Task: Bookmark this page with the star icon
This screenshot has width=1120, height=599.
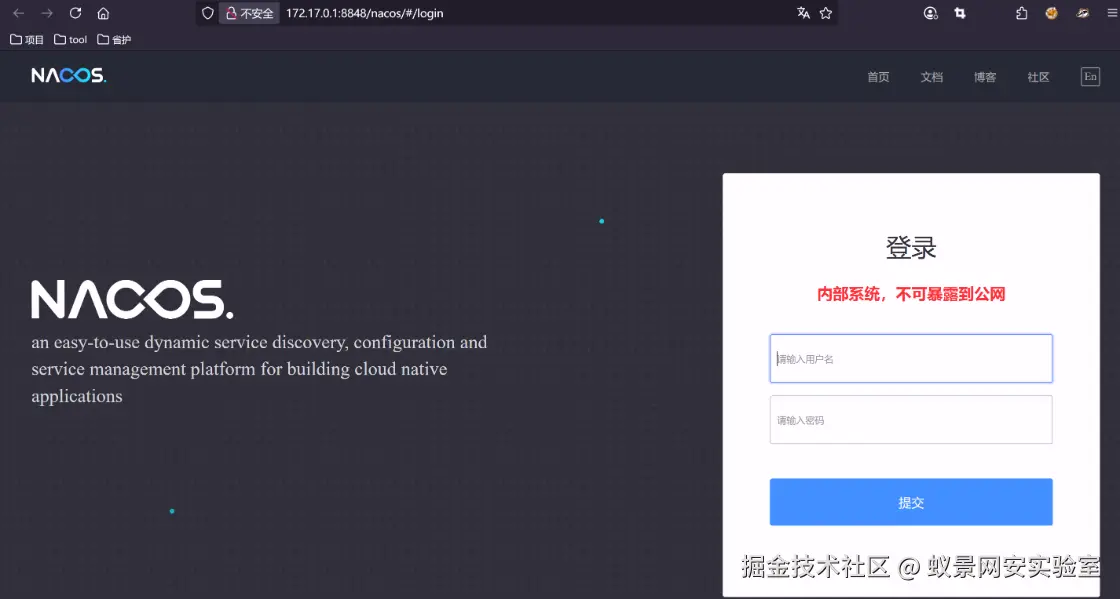Action: (826, 13)
